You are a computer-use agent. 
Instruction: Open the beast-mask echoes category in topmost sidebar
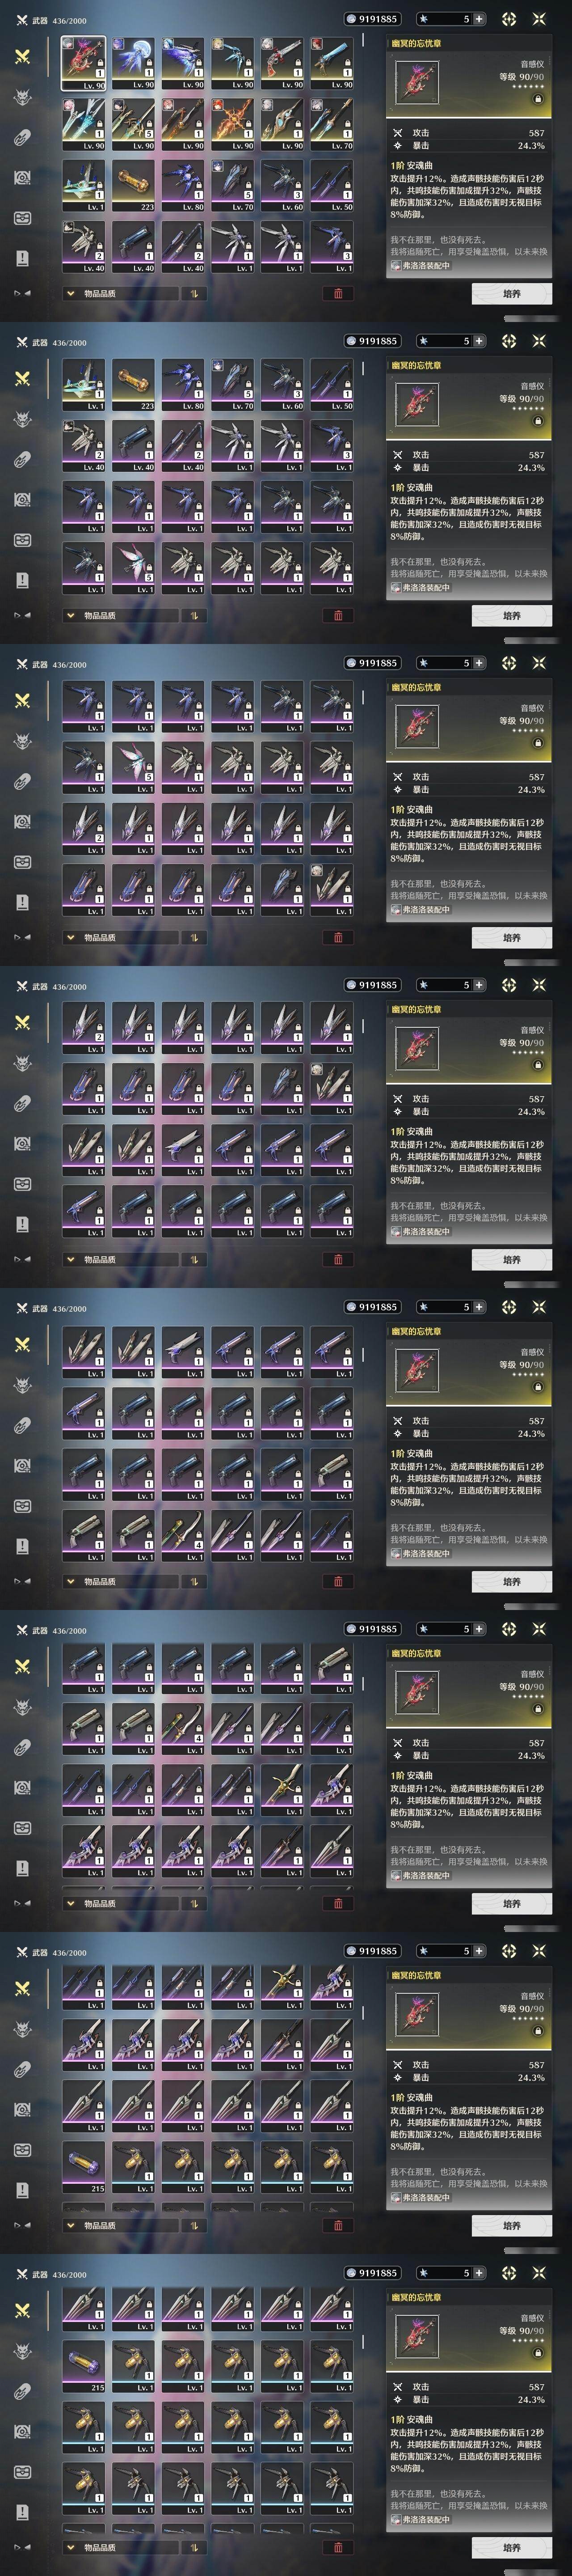[22, 97]
